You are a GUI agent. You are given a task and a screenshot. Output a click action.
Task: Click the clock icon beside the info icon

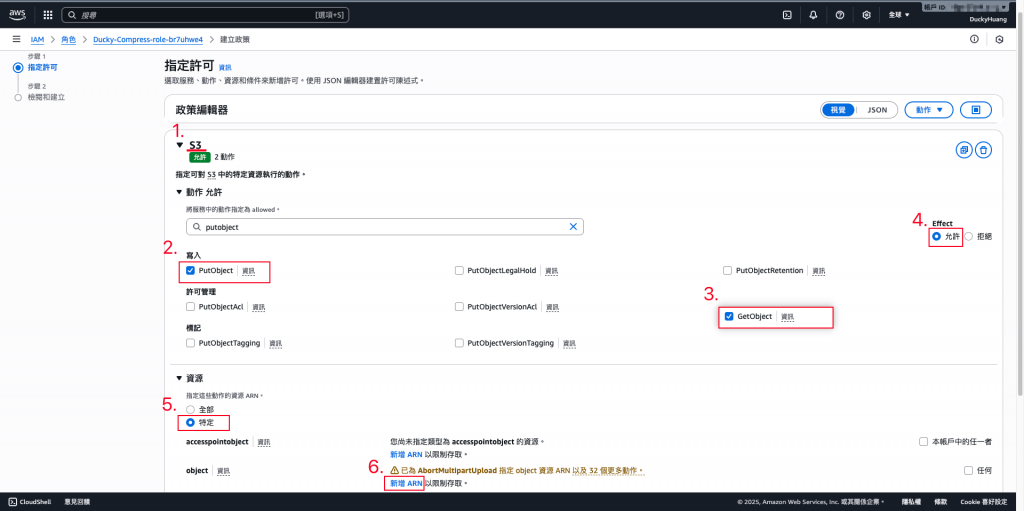pyautogui.click(x=999, y=39)
